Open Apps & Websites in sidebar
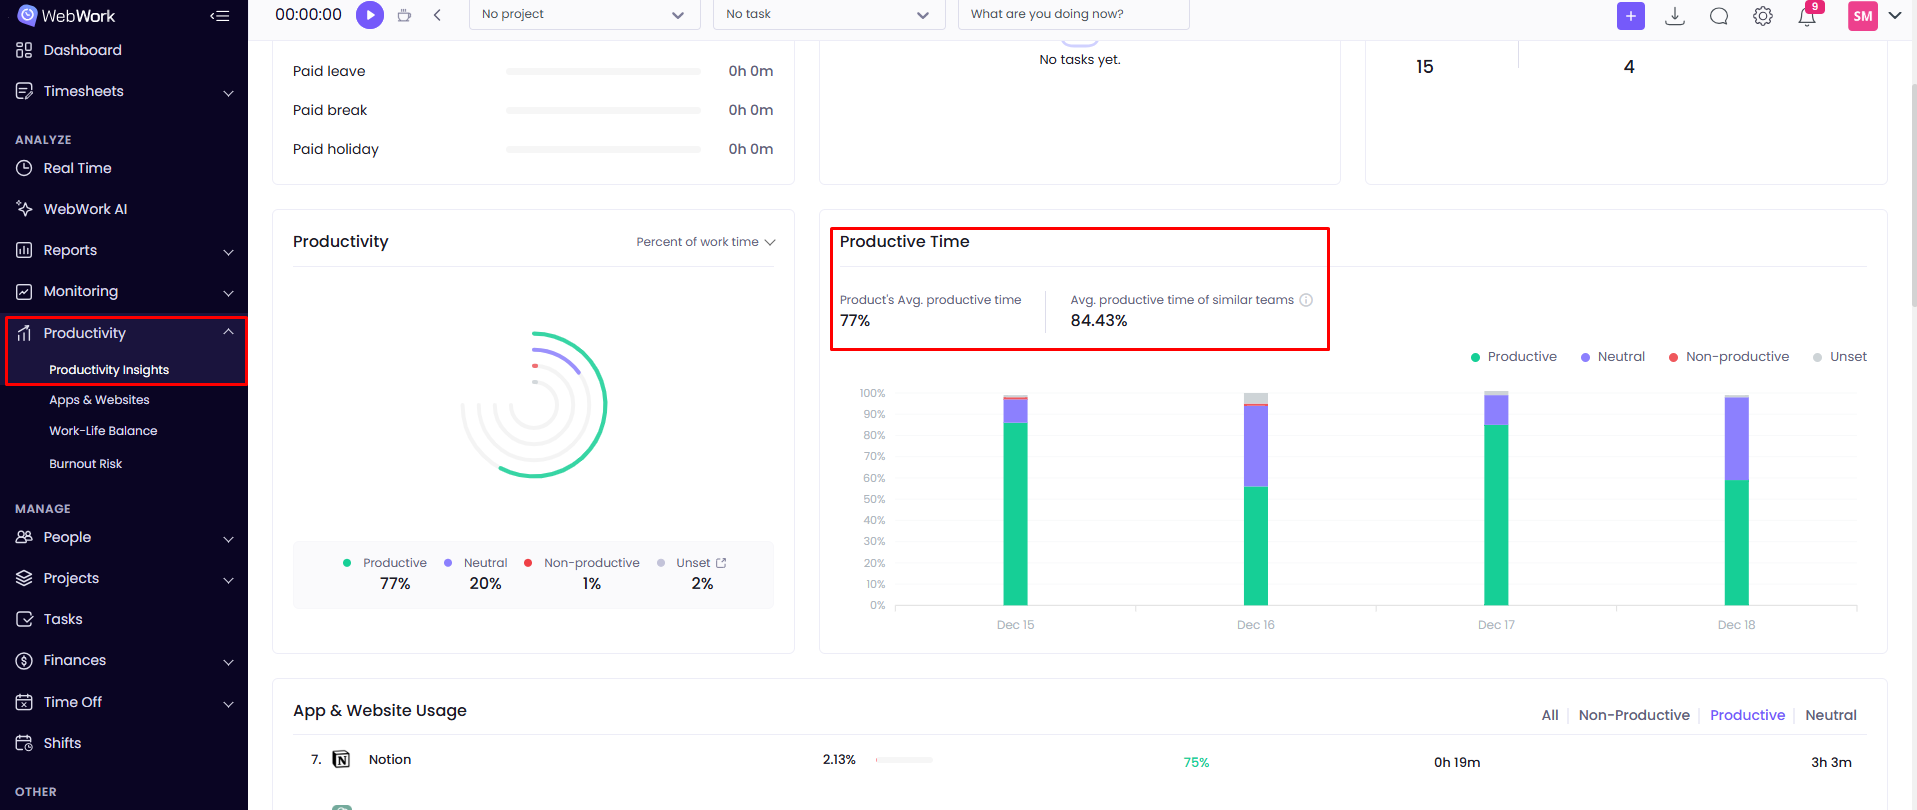This screenshot has width=1917, height=810. coord(99,400)
